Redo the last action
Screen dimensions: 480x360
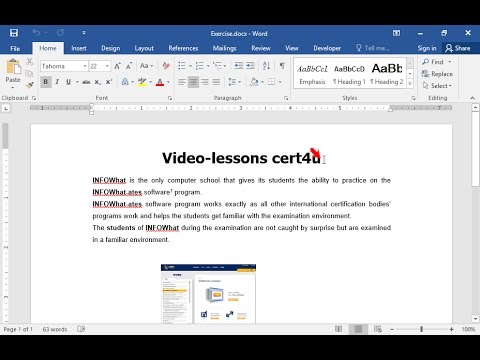[60, 33]
